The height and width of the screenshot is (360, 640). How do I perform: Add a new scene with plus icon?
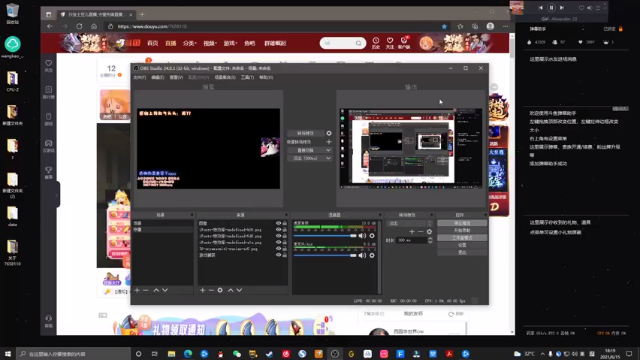[137, 290]
